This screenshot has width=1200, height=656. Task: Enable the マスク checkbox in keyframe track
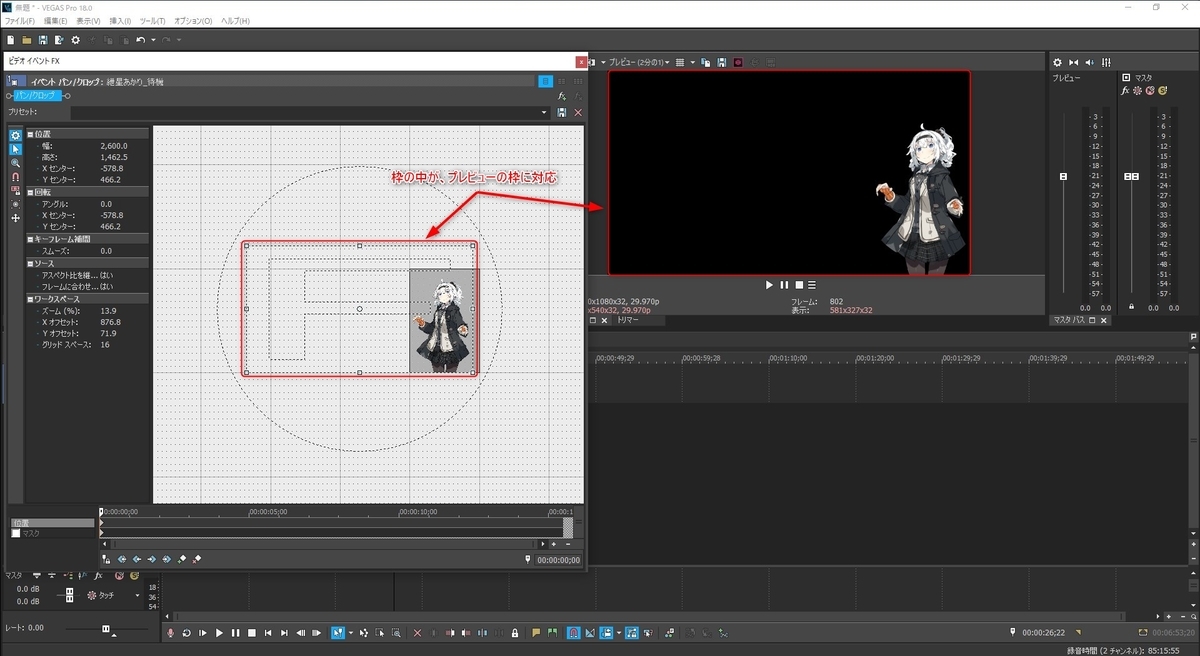tap(15, 534)
